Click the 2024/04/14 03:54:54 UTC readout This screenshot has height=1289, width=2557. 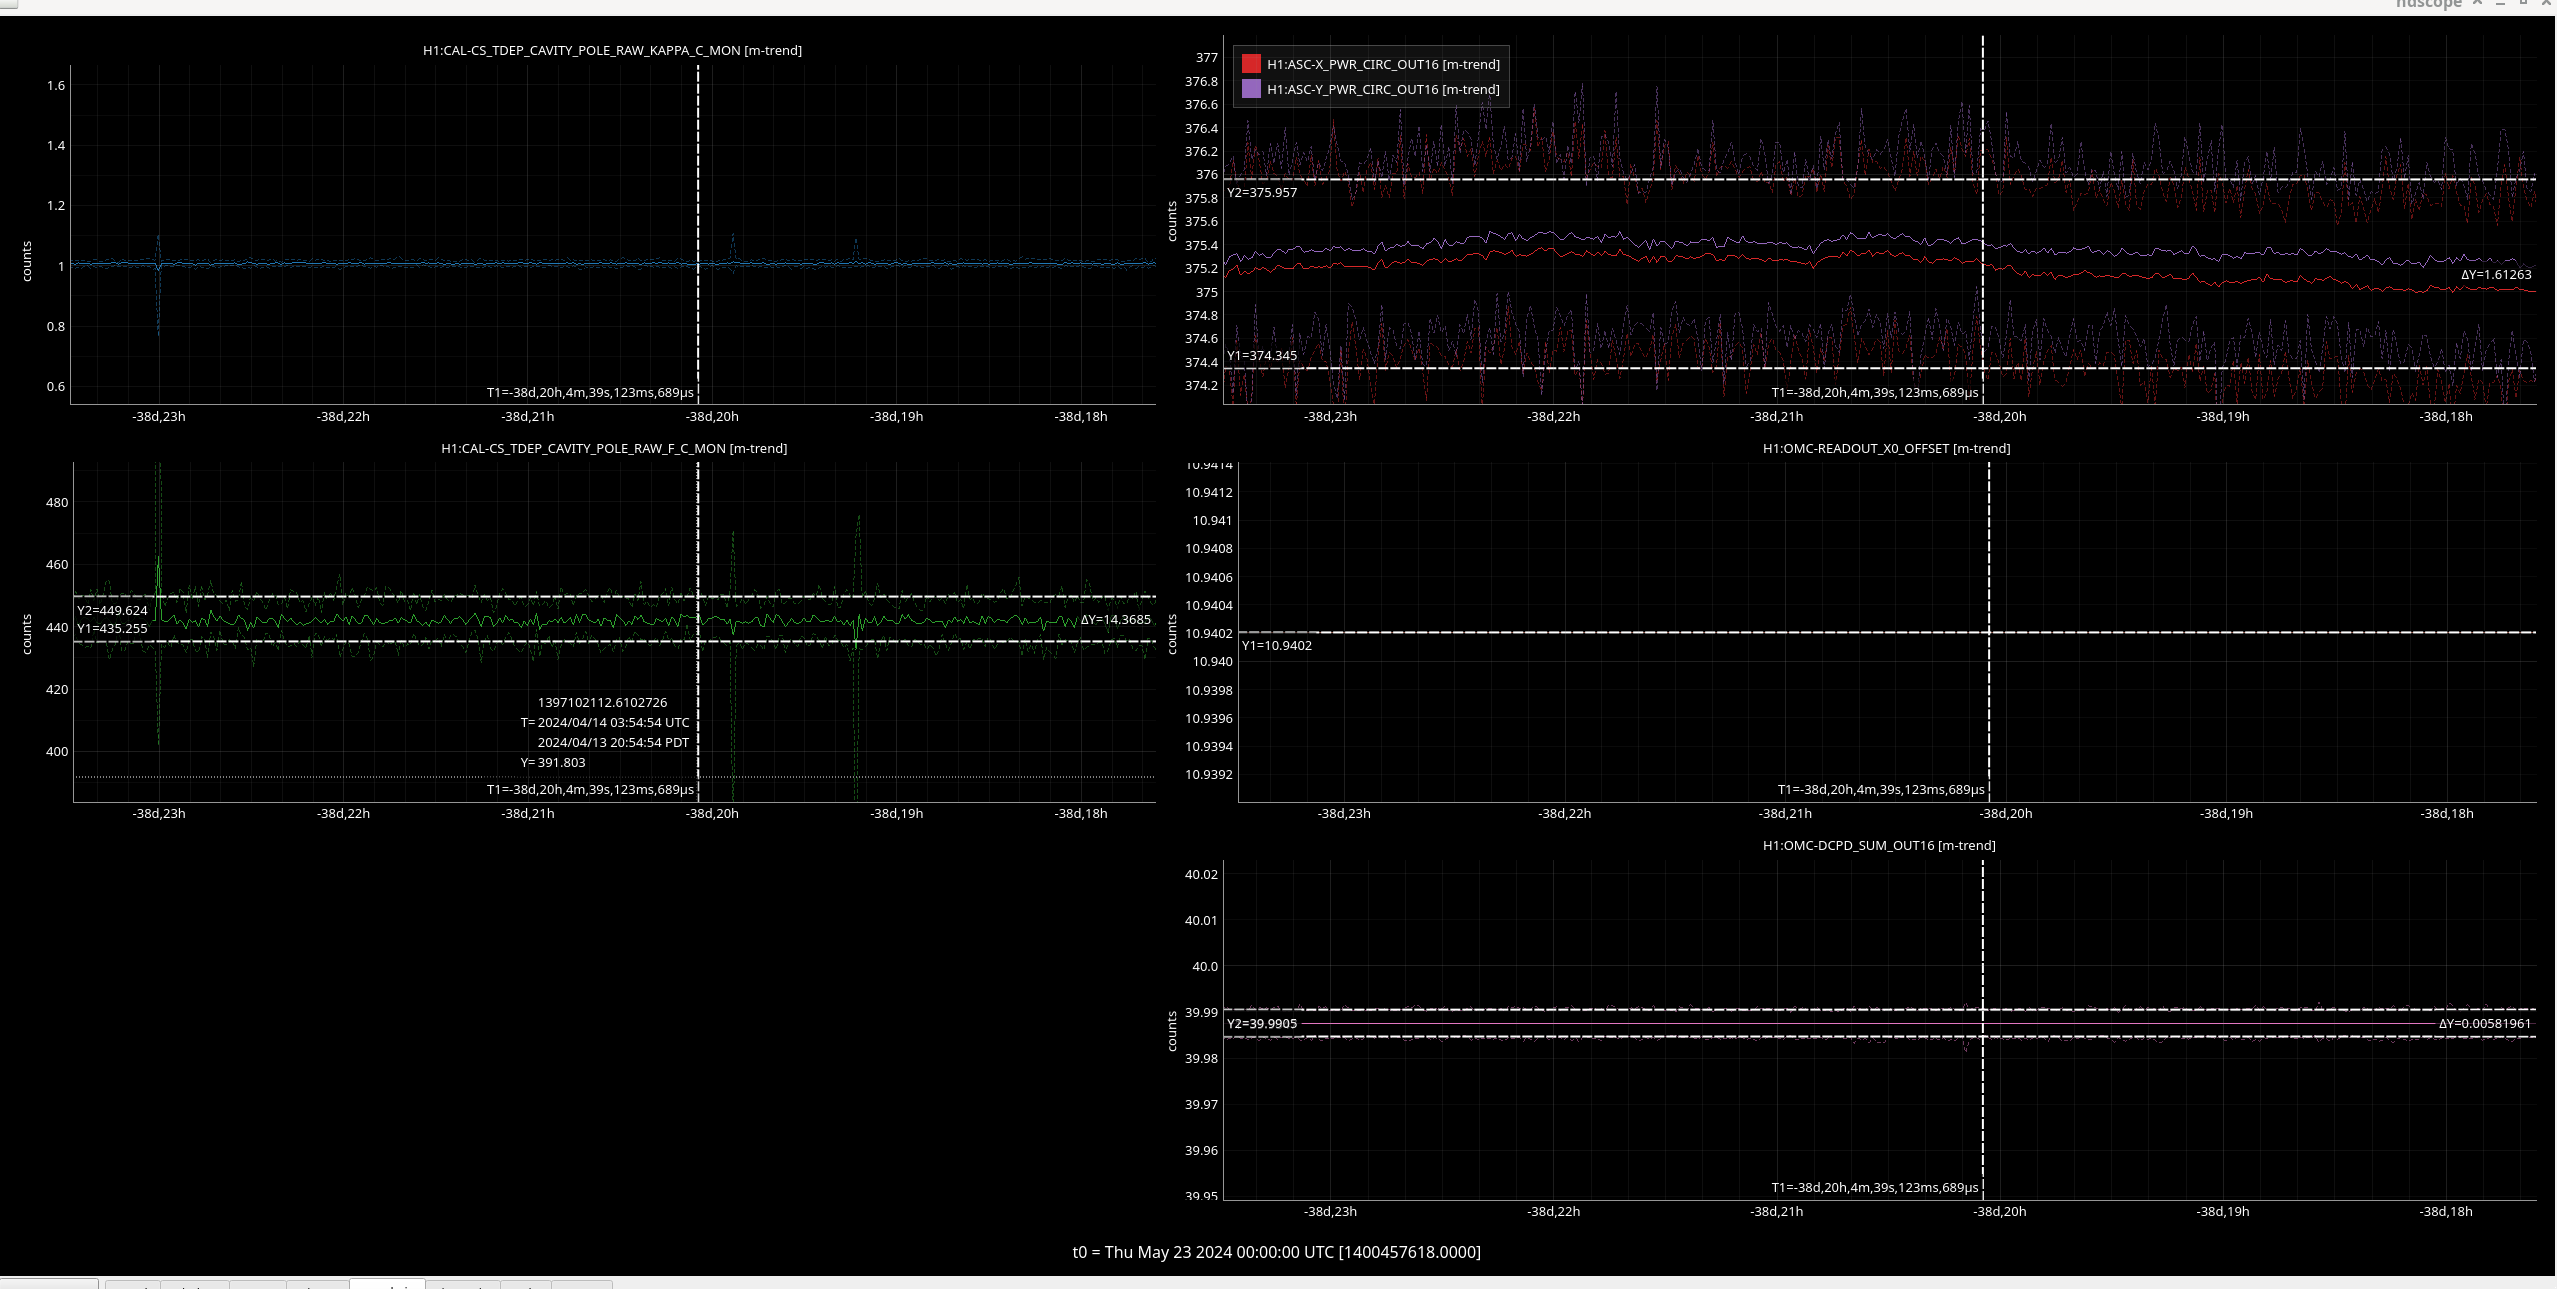pyautogui.click(x=613, y=722)
